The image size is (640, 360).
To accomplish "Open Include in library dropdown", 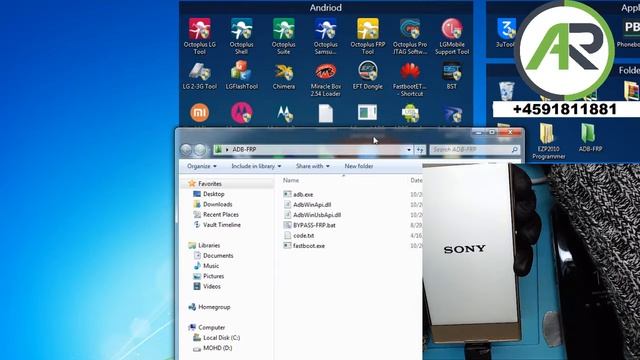I will pyautogui.click(x=256, y=166).
